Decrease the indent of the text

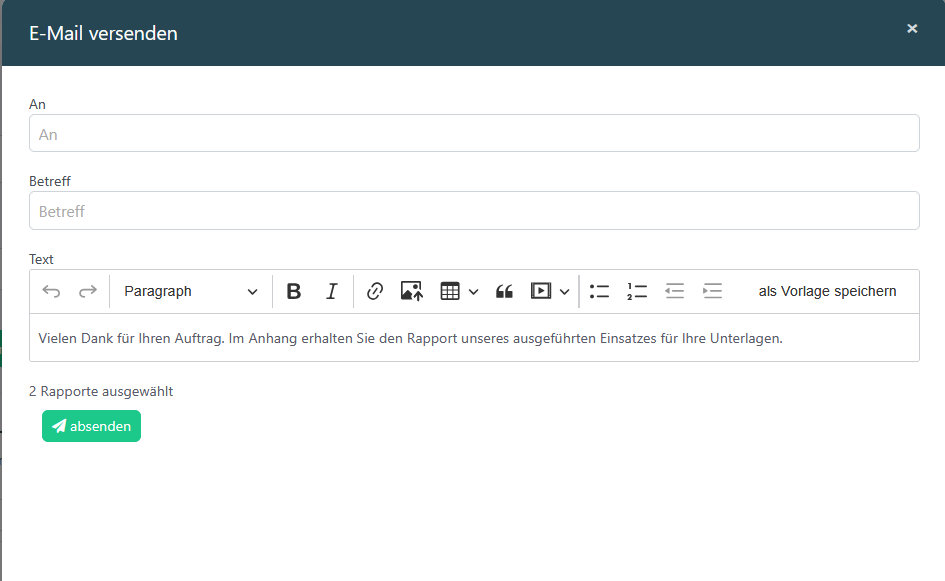point(674,292)
